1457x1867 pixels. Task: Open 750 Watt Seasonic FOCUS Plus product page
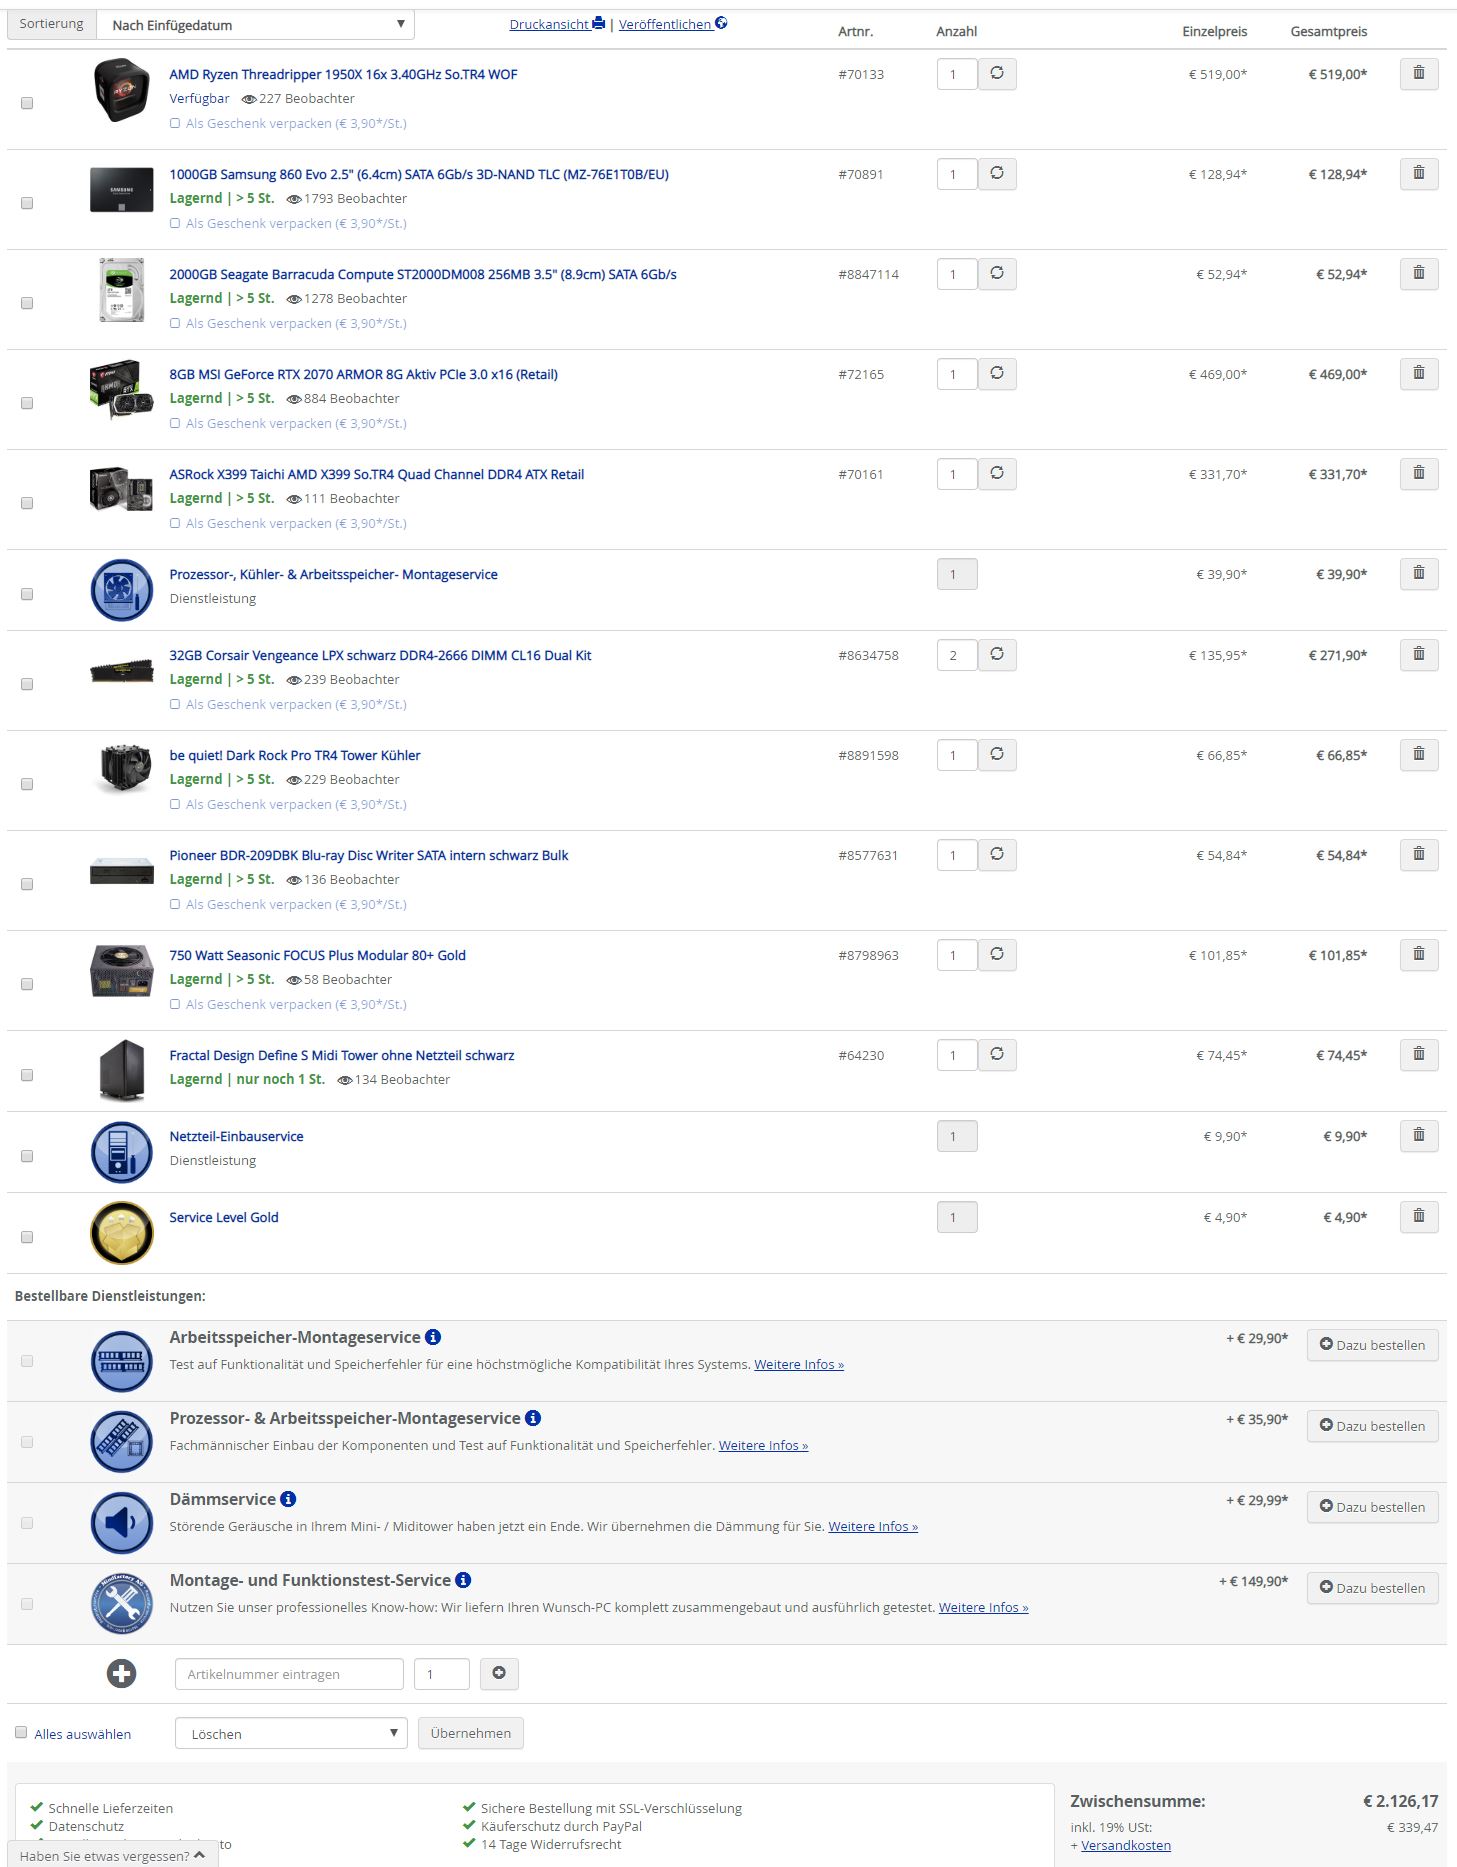[x=317, y=955]
